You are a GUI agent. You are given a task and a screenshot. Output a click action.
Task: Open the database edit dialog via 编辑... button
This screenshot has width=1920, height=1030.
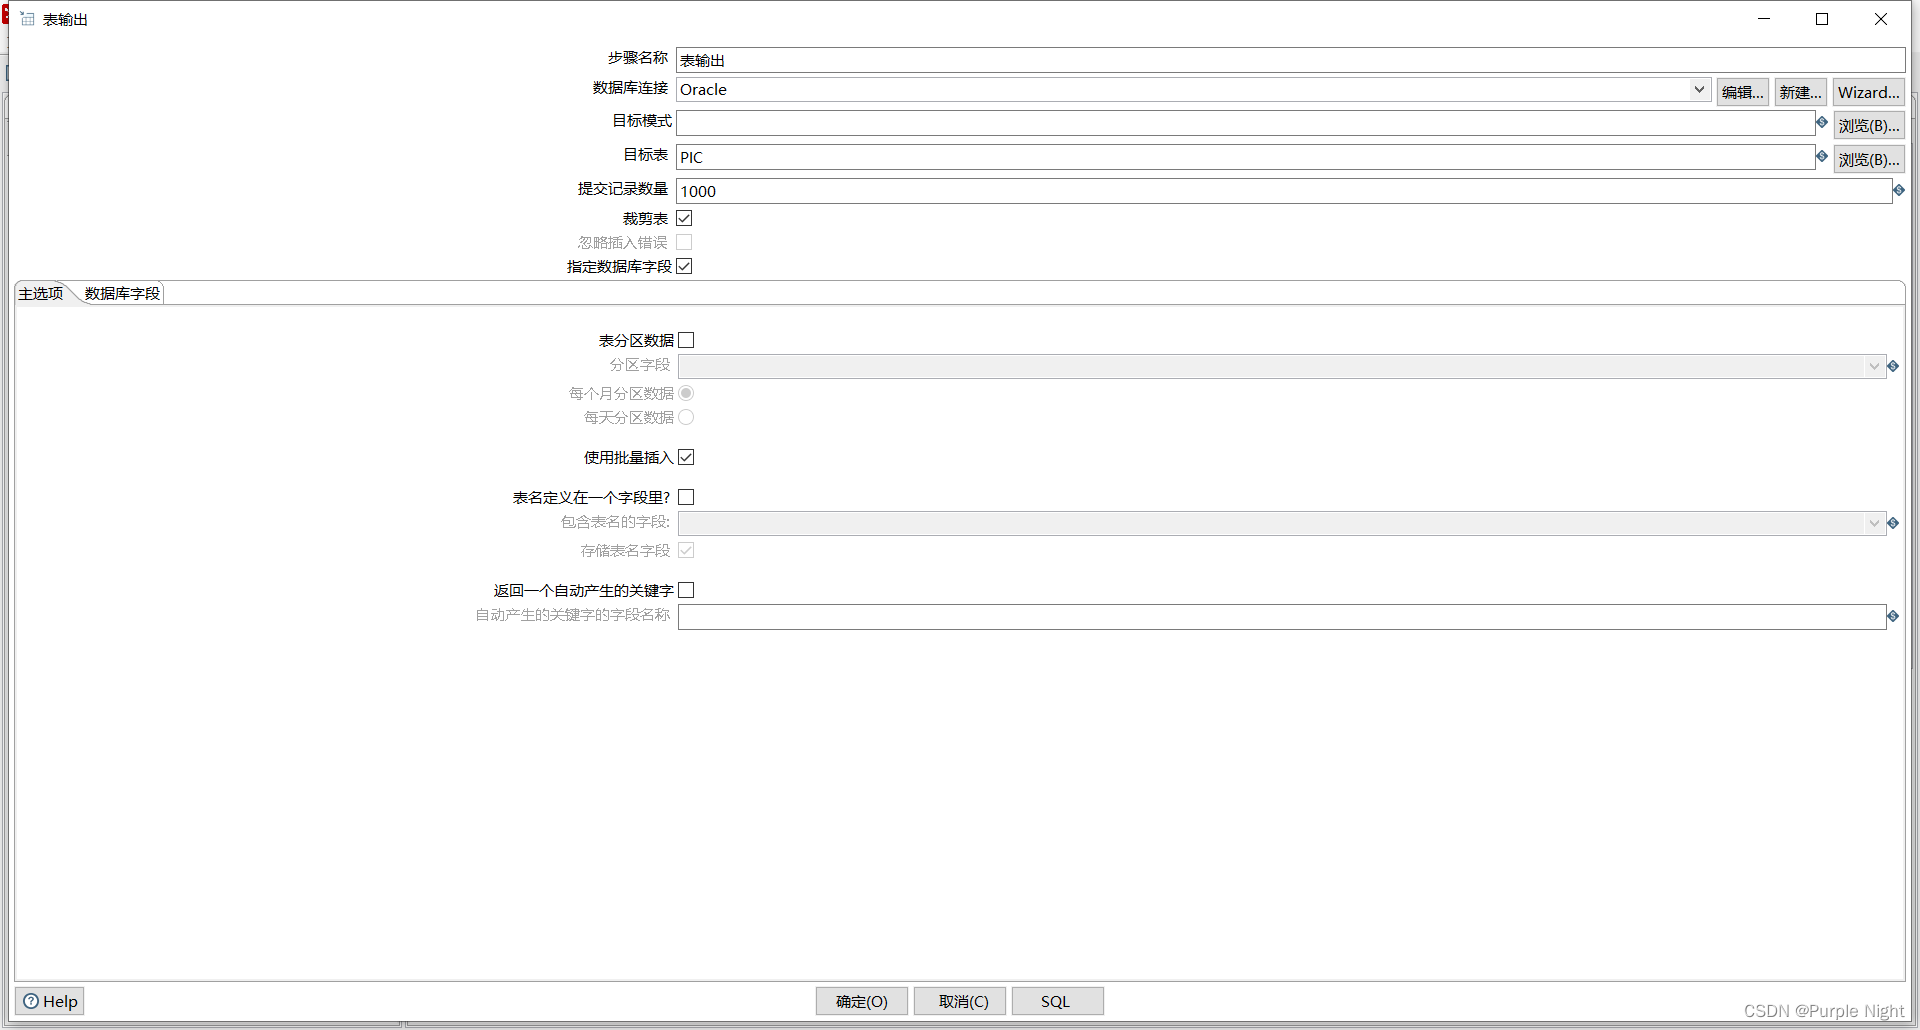pos(1743,92)
